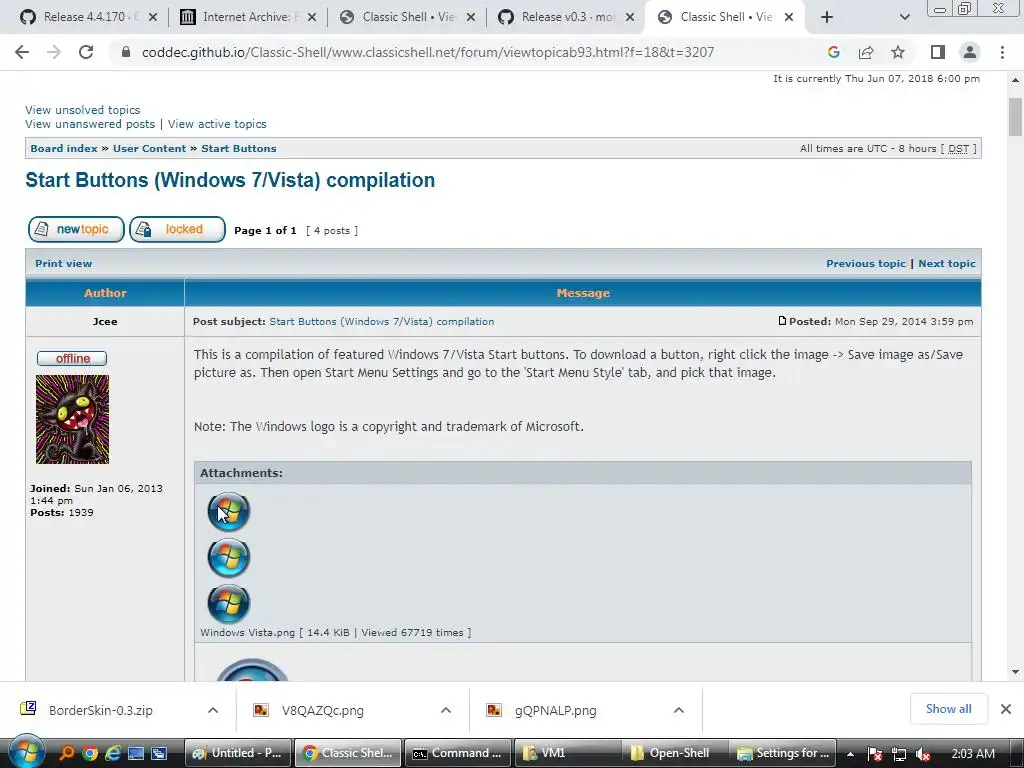1024x768 pixels.
Task: Go to the Next topic
Action: click(x=946, y=263)
